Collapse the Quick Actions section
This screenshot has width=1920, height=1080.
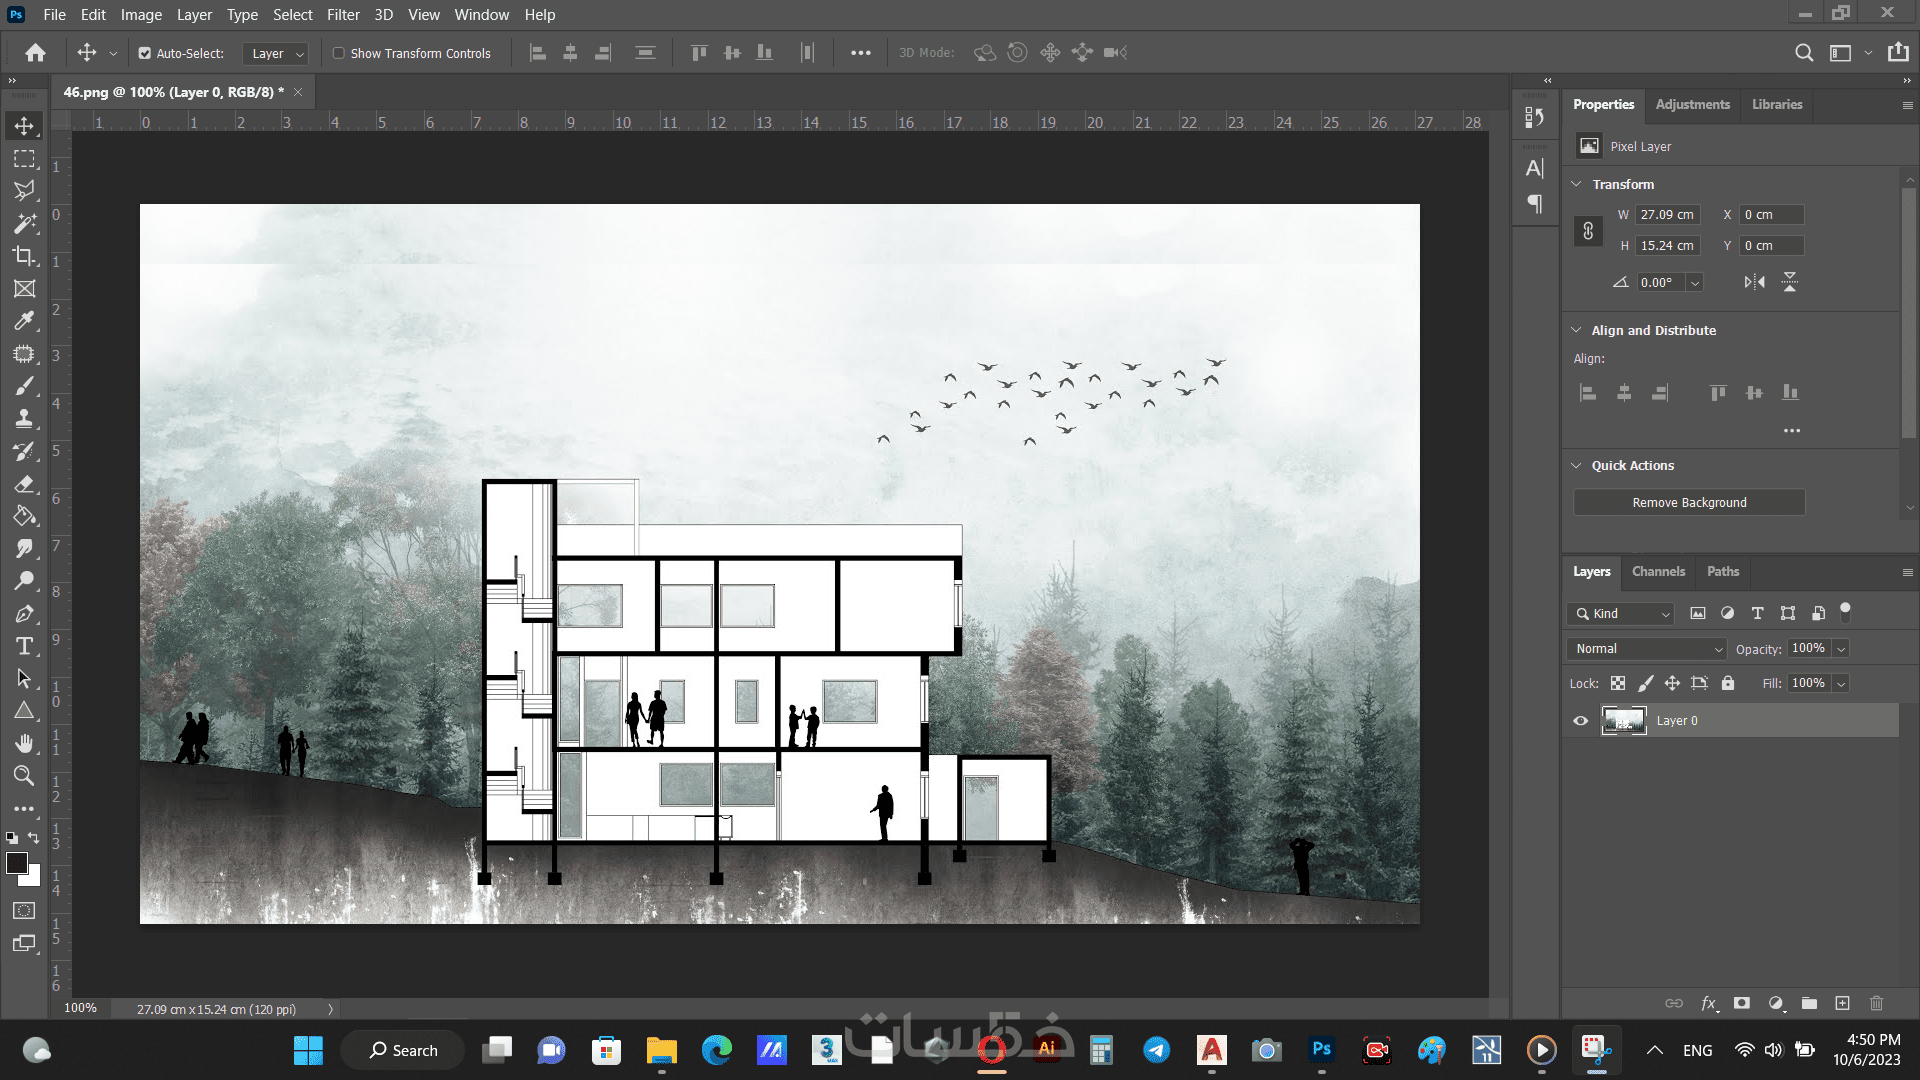(1577, 465)
